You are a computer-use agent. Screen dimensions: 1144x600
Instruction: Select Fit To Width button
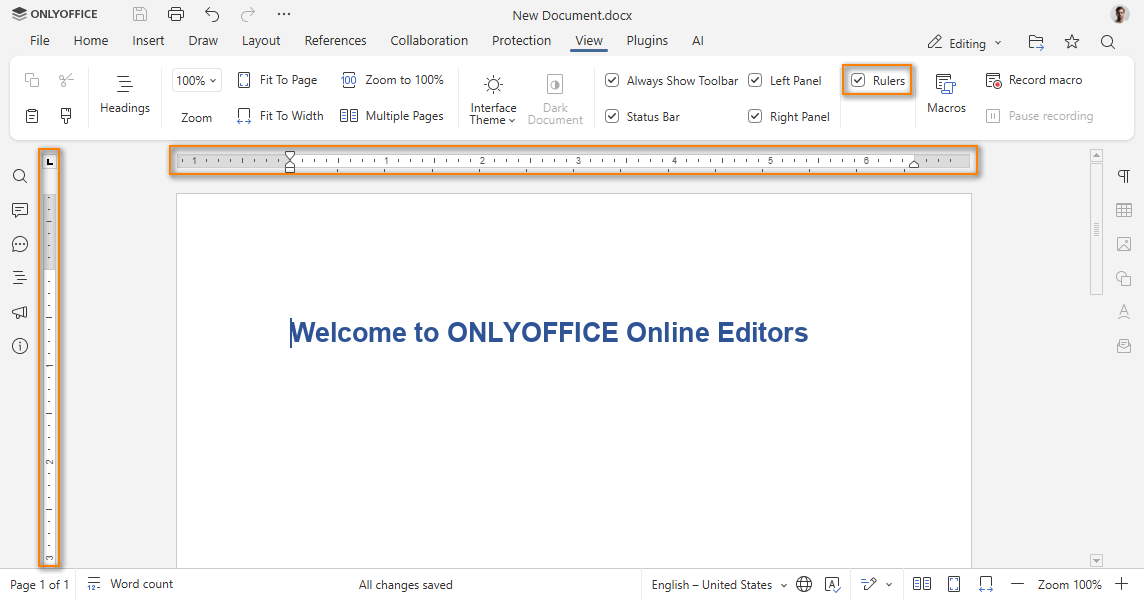click(x=280, y=116)
